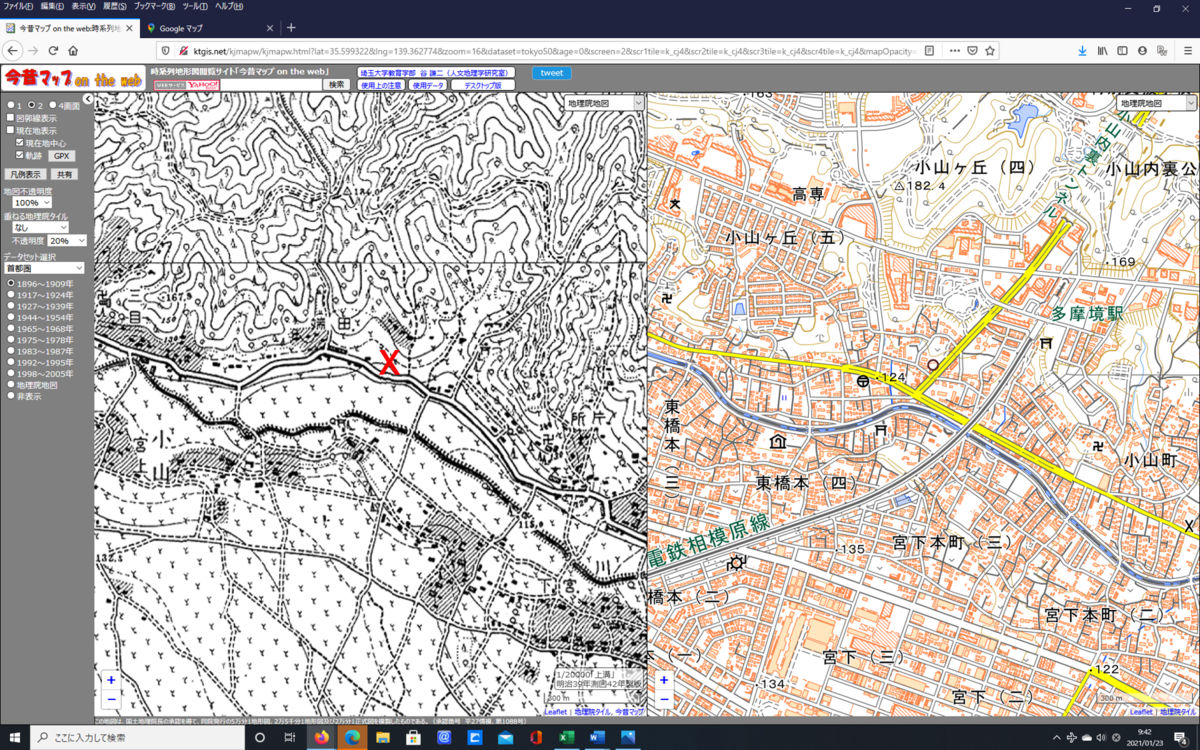This screenshot has width=1200, height=750.
Task: Open the Firefox library icon
Action: click(1103, 50)
